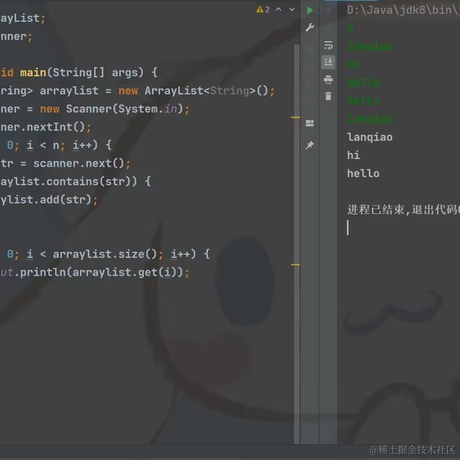Image resolution: width=460 pixels, height=460 pixels.
Task: Click the green input '5' in console
Action: pos(350,28)
